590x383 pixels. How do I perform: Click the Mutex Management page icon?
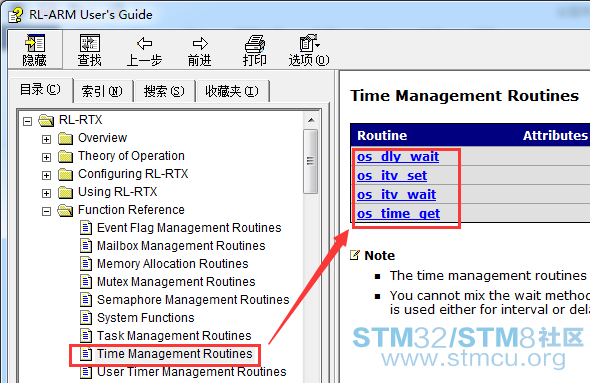[x=86, y=282]
